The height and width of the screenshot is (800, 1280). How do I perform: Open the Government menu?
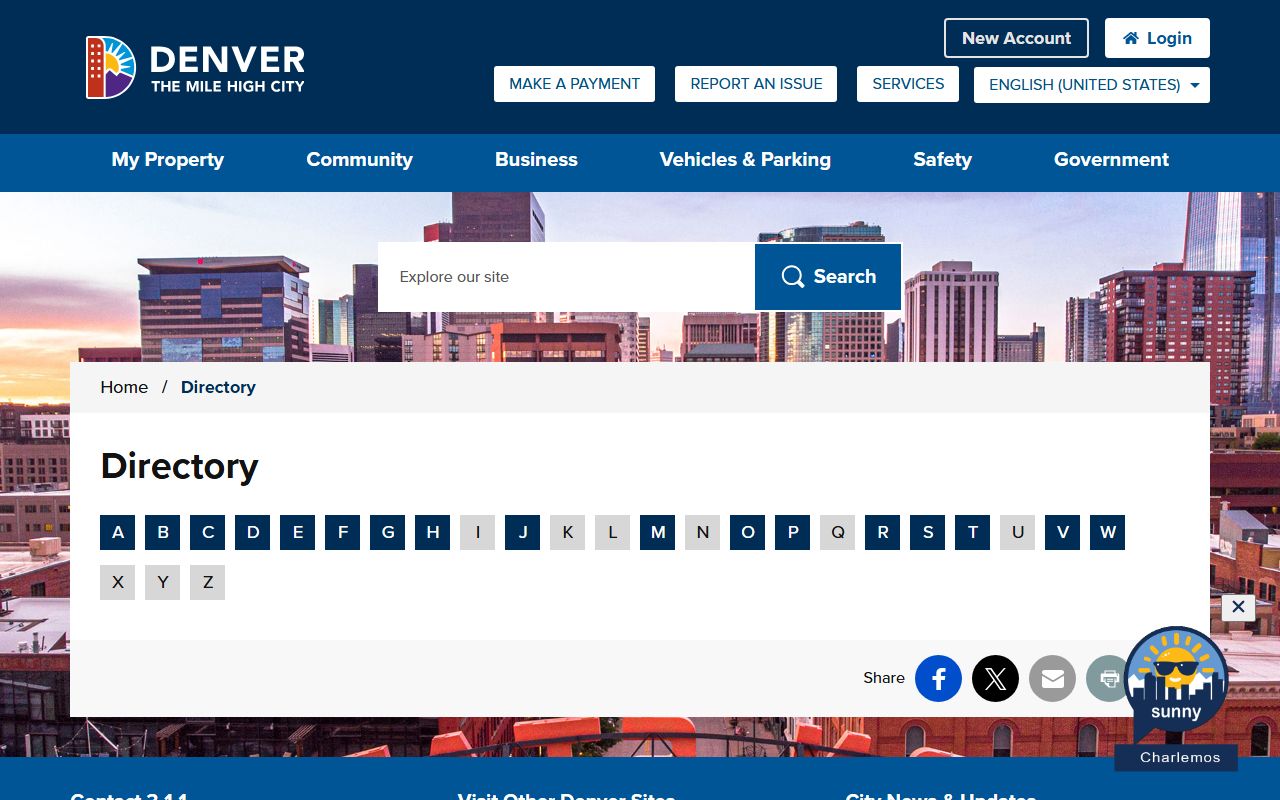[1111, 160]
